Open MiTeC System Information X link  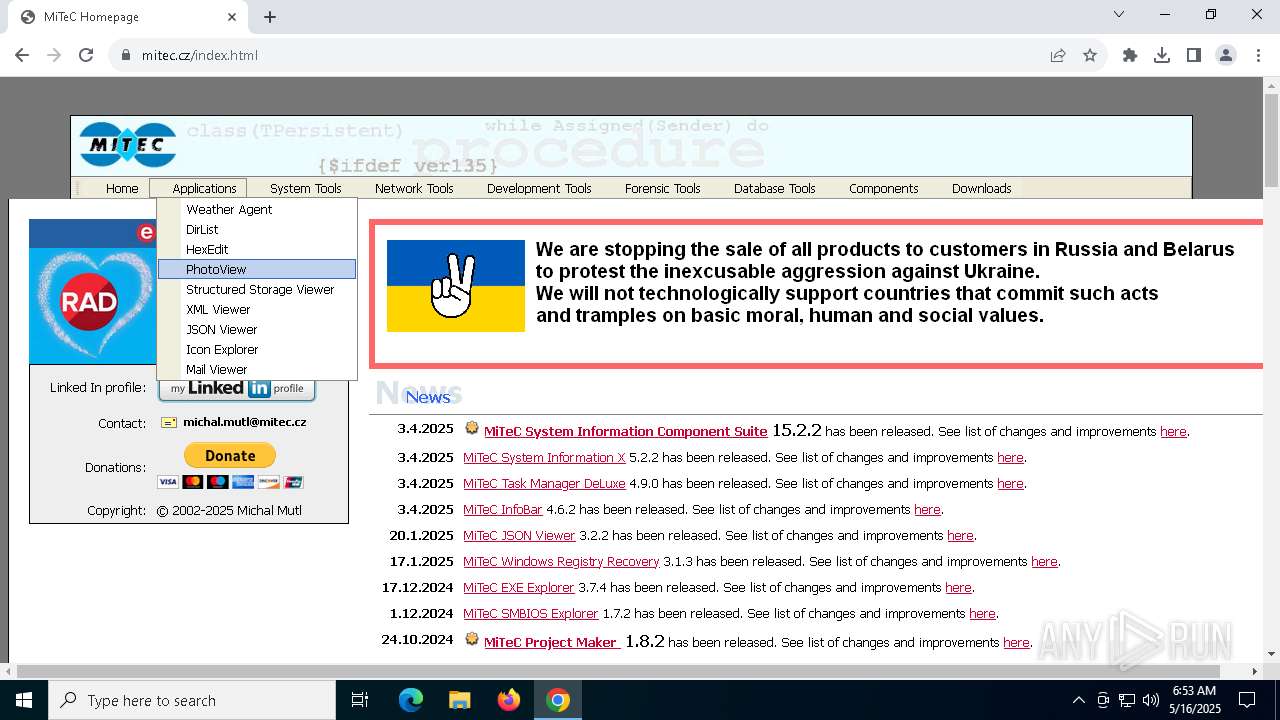[x=544, y=457]
